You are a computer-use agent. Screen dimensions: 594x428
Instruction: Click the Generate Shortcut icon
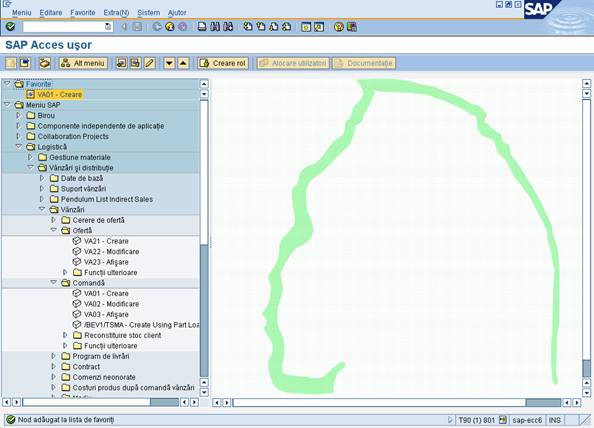point(319,27)
